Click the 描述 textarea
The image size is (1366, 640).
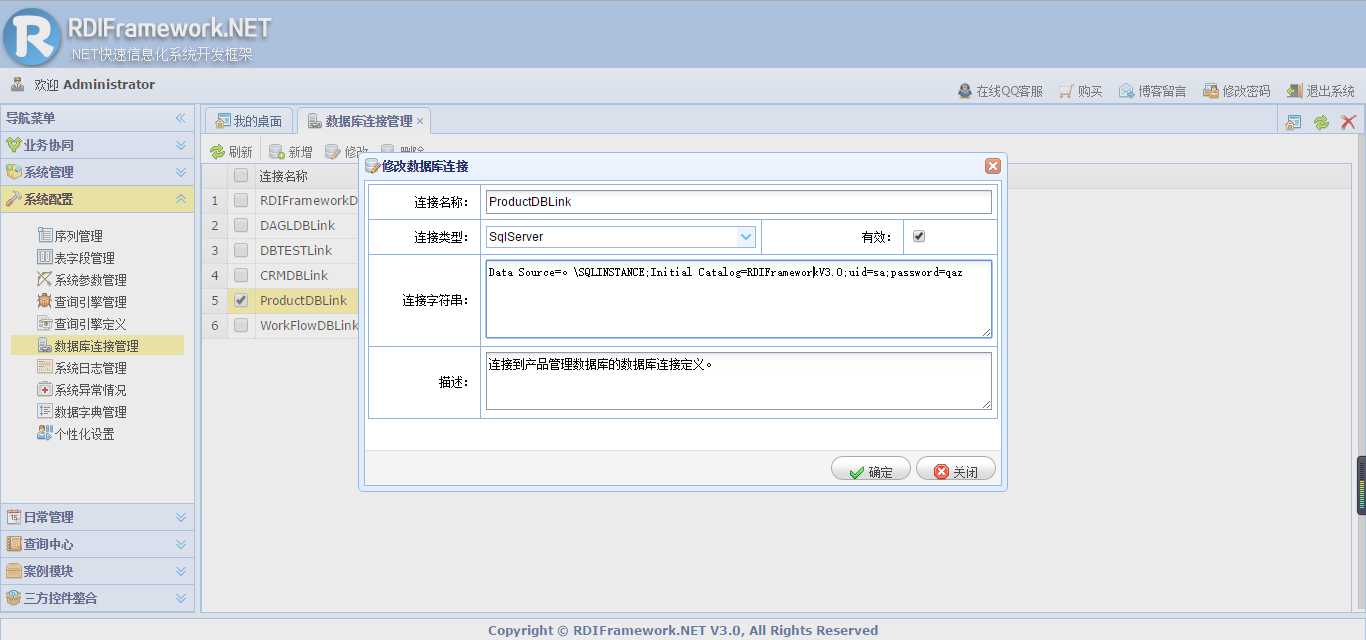739,381
